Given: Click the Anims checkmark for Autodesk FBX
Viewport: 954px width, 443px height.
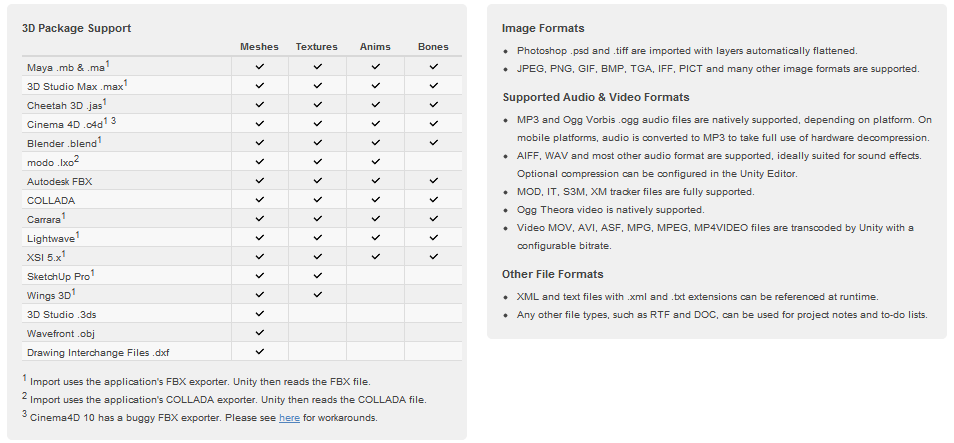Looking at the screenshot, I should [x=375, y=181].
